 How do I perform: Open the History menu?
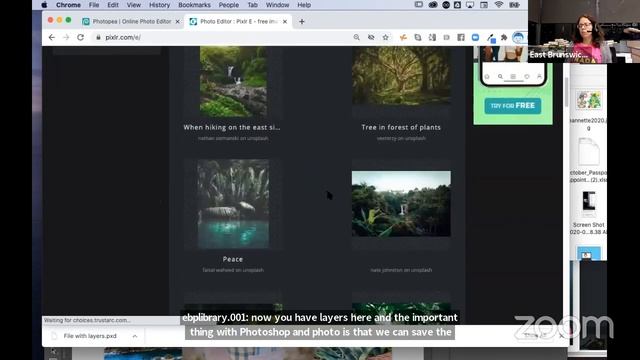pyautogui.click(x=159, y=5)
